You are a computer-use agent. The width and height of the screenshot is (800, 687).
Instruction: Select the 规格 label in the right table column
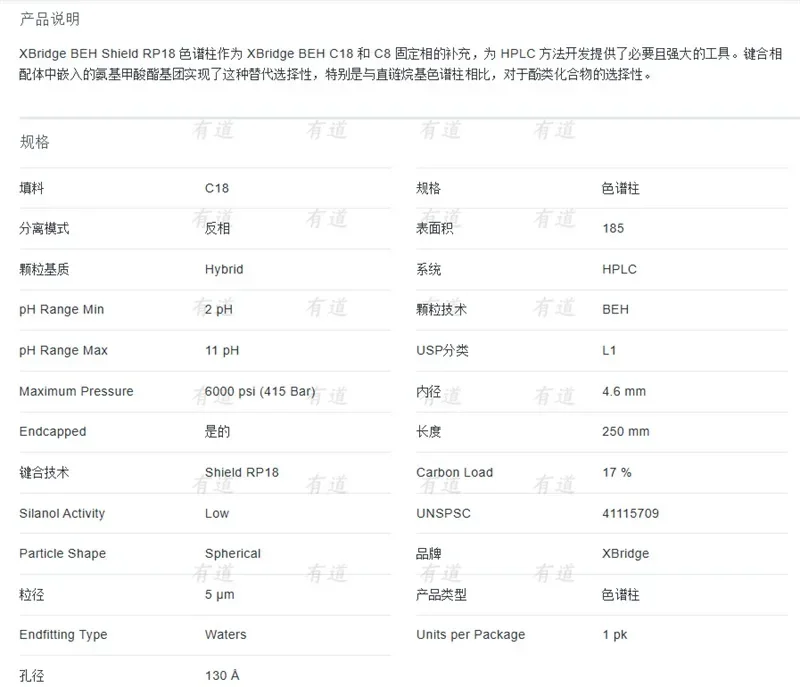tap(428, 188)
